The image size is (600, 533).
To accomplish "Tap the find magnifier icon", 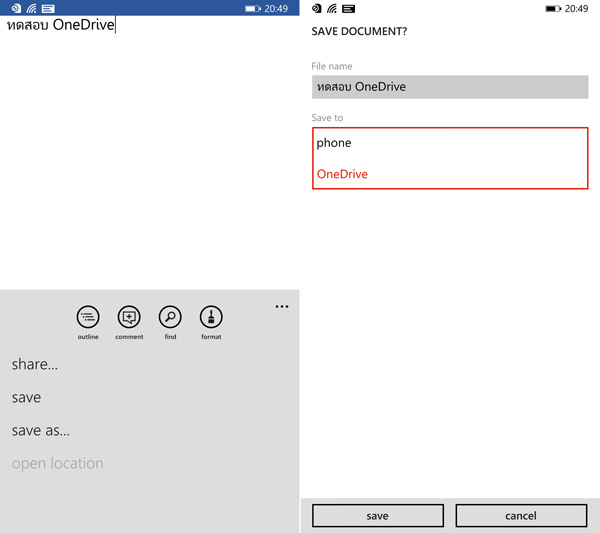I will (170, 317).
